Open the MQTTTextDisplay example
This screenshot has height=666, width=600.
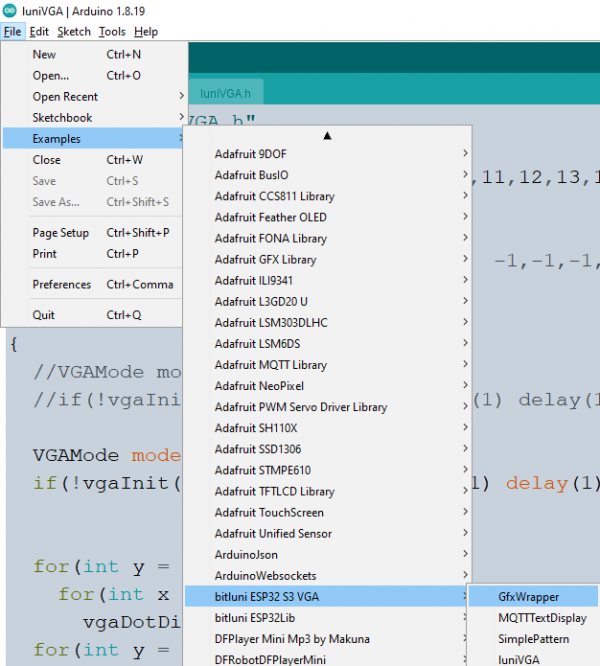543,618
